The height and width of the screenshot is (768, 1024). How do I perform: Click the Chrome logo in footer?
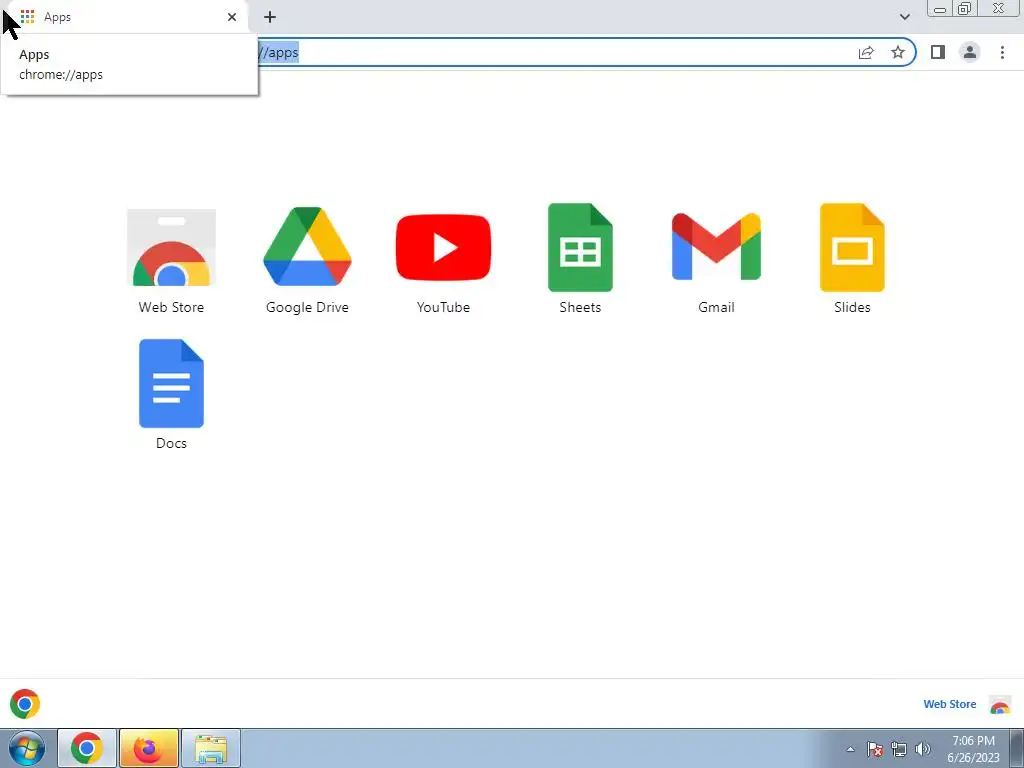coord(25,704)
